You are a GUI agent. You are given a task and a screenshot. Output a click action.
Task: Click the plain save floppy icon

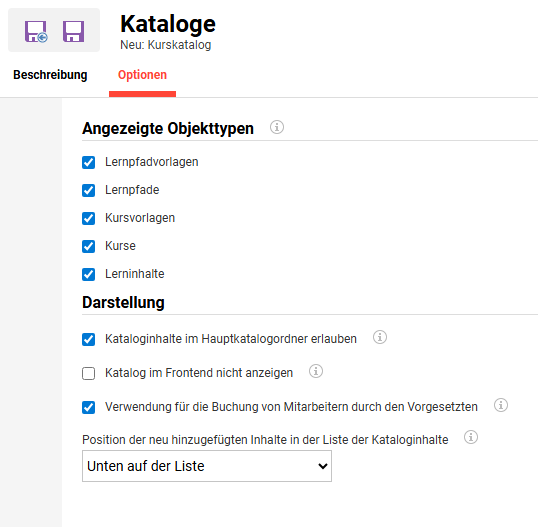point(73,32)
